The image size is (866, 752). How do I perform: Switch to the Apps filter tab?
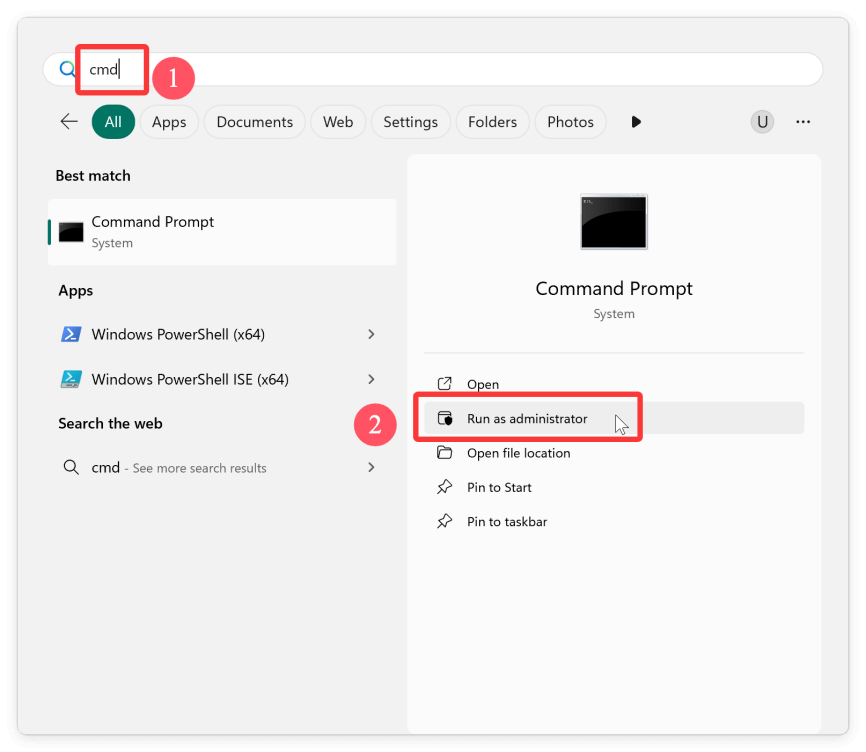point(169,122)
